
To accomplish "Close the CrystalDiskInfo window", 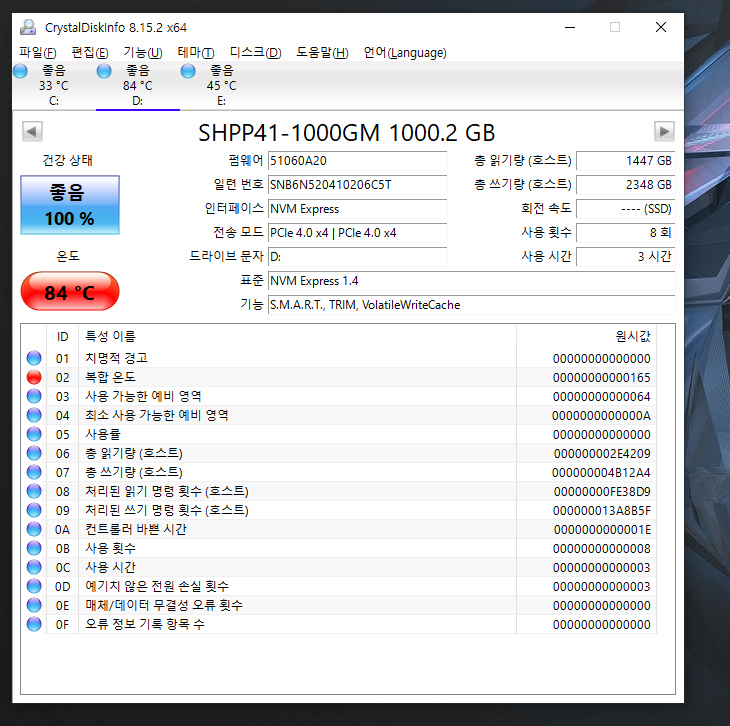I will click(x=661, y=27).
